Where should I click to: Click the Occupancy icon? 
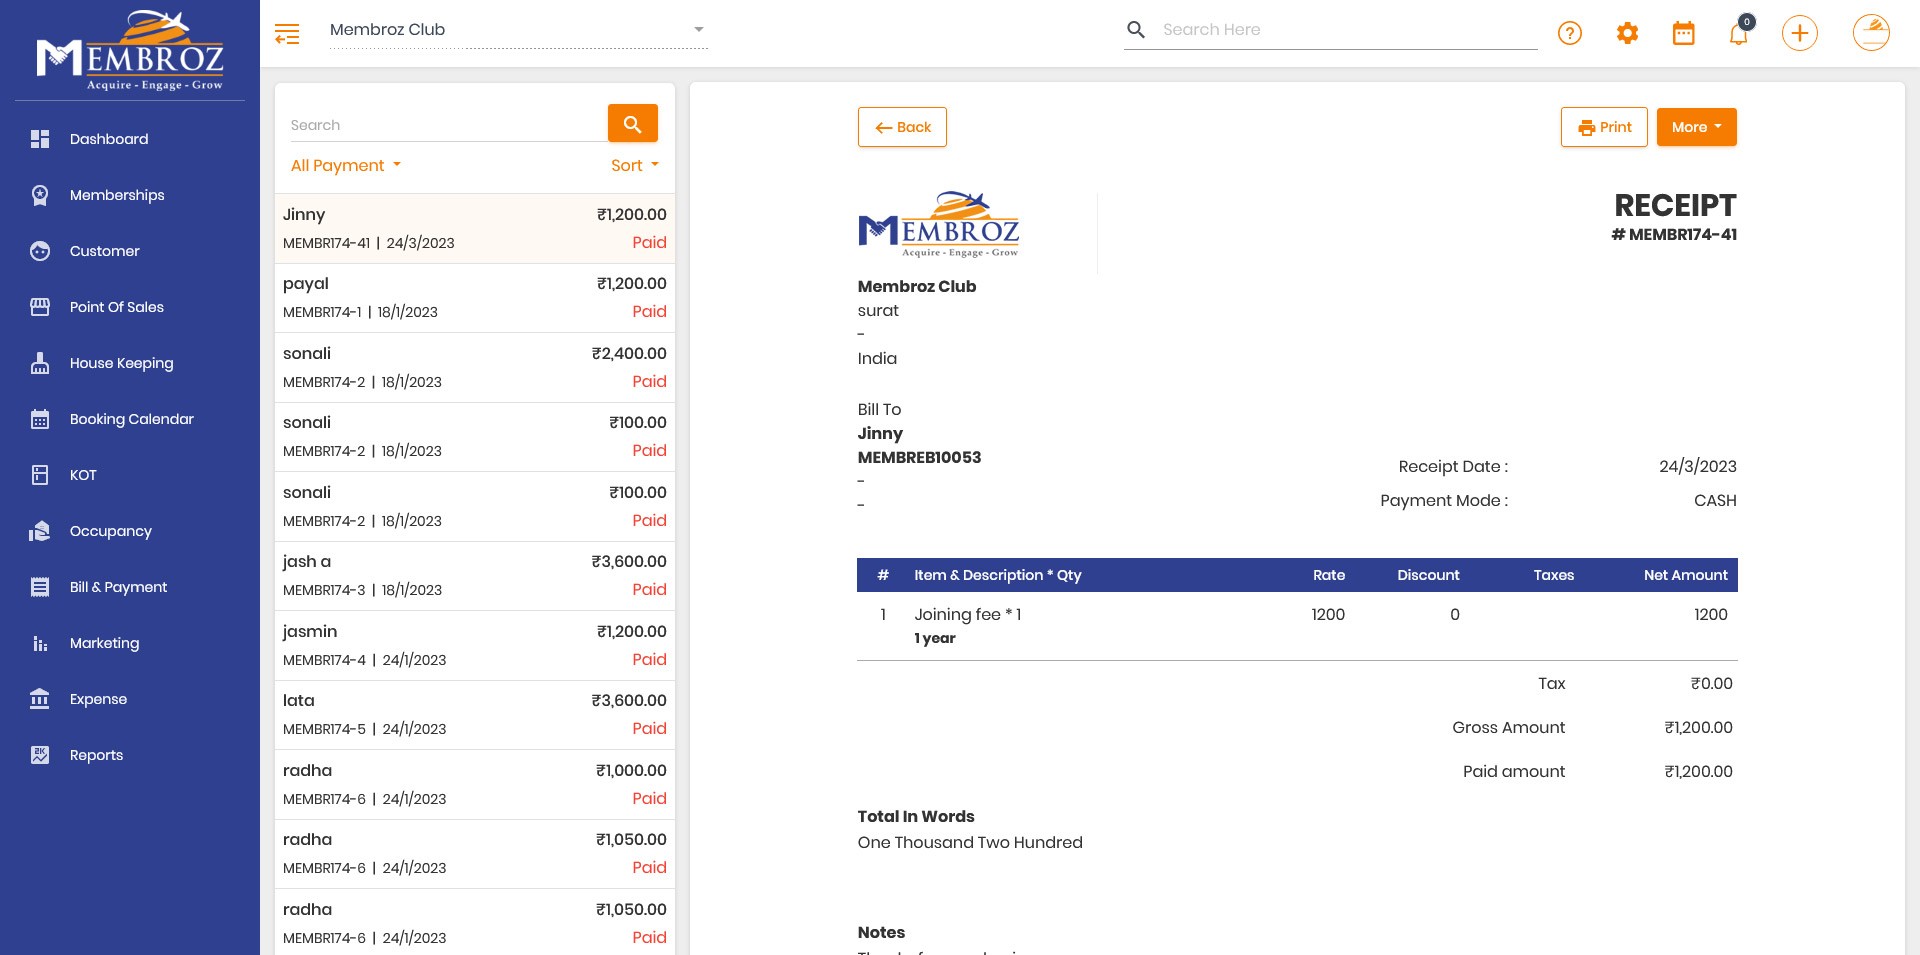(x=40, y=531)
